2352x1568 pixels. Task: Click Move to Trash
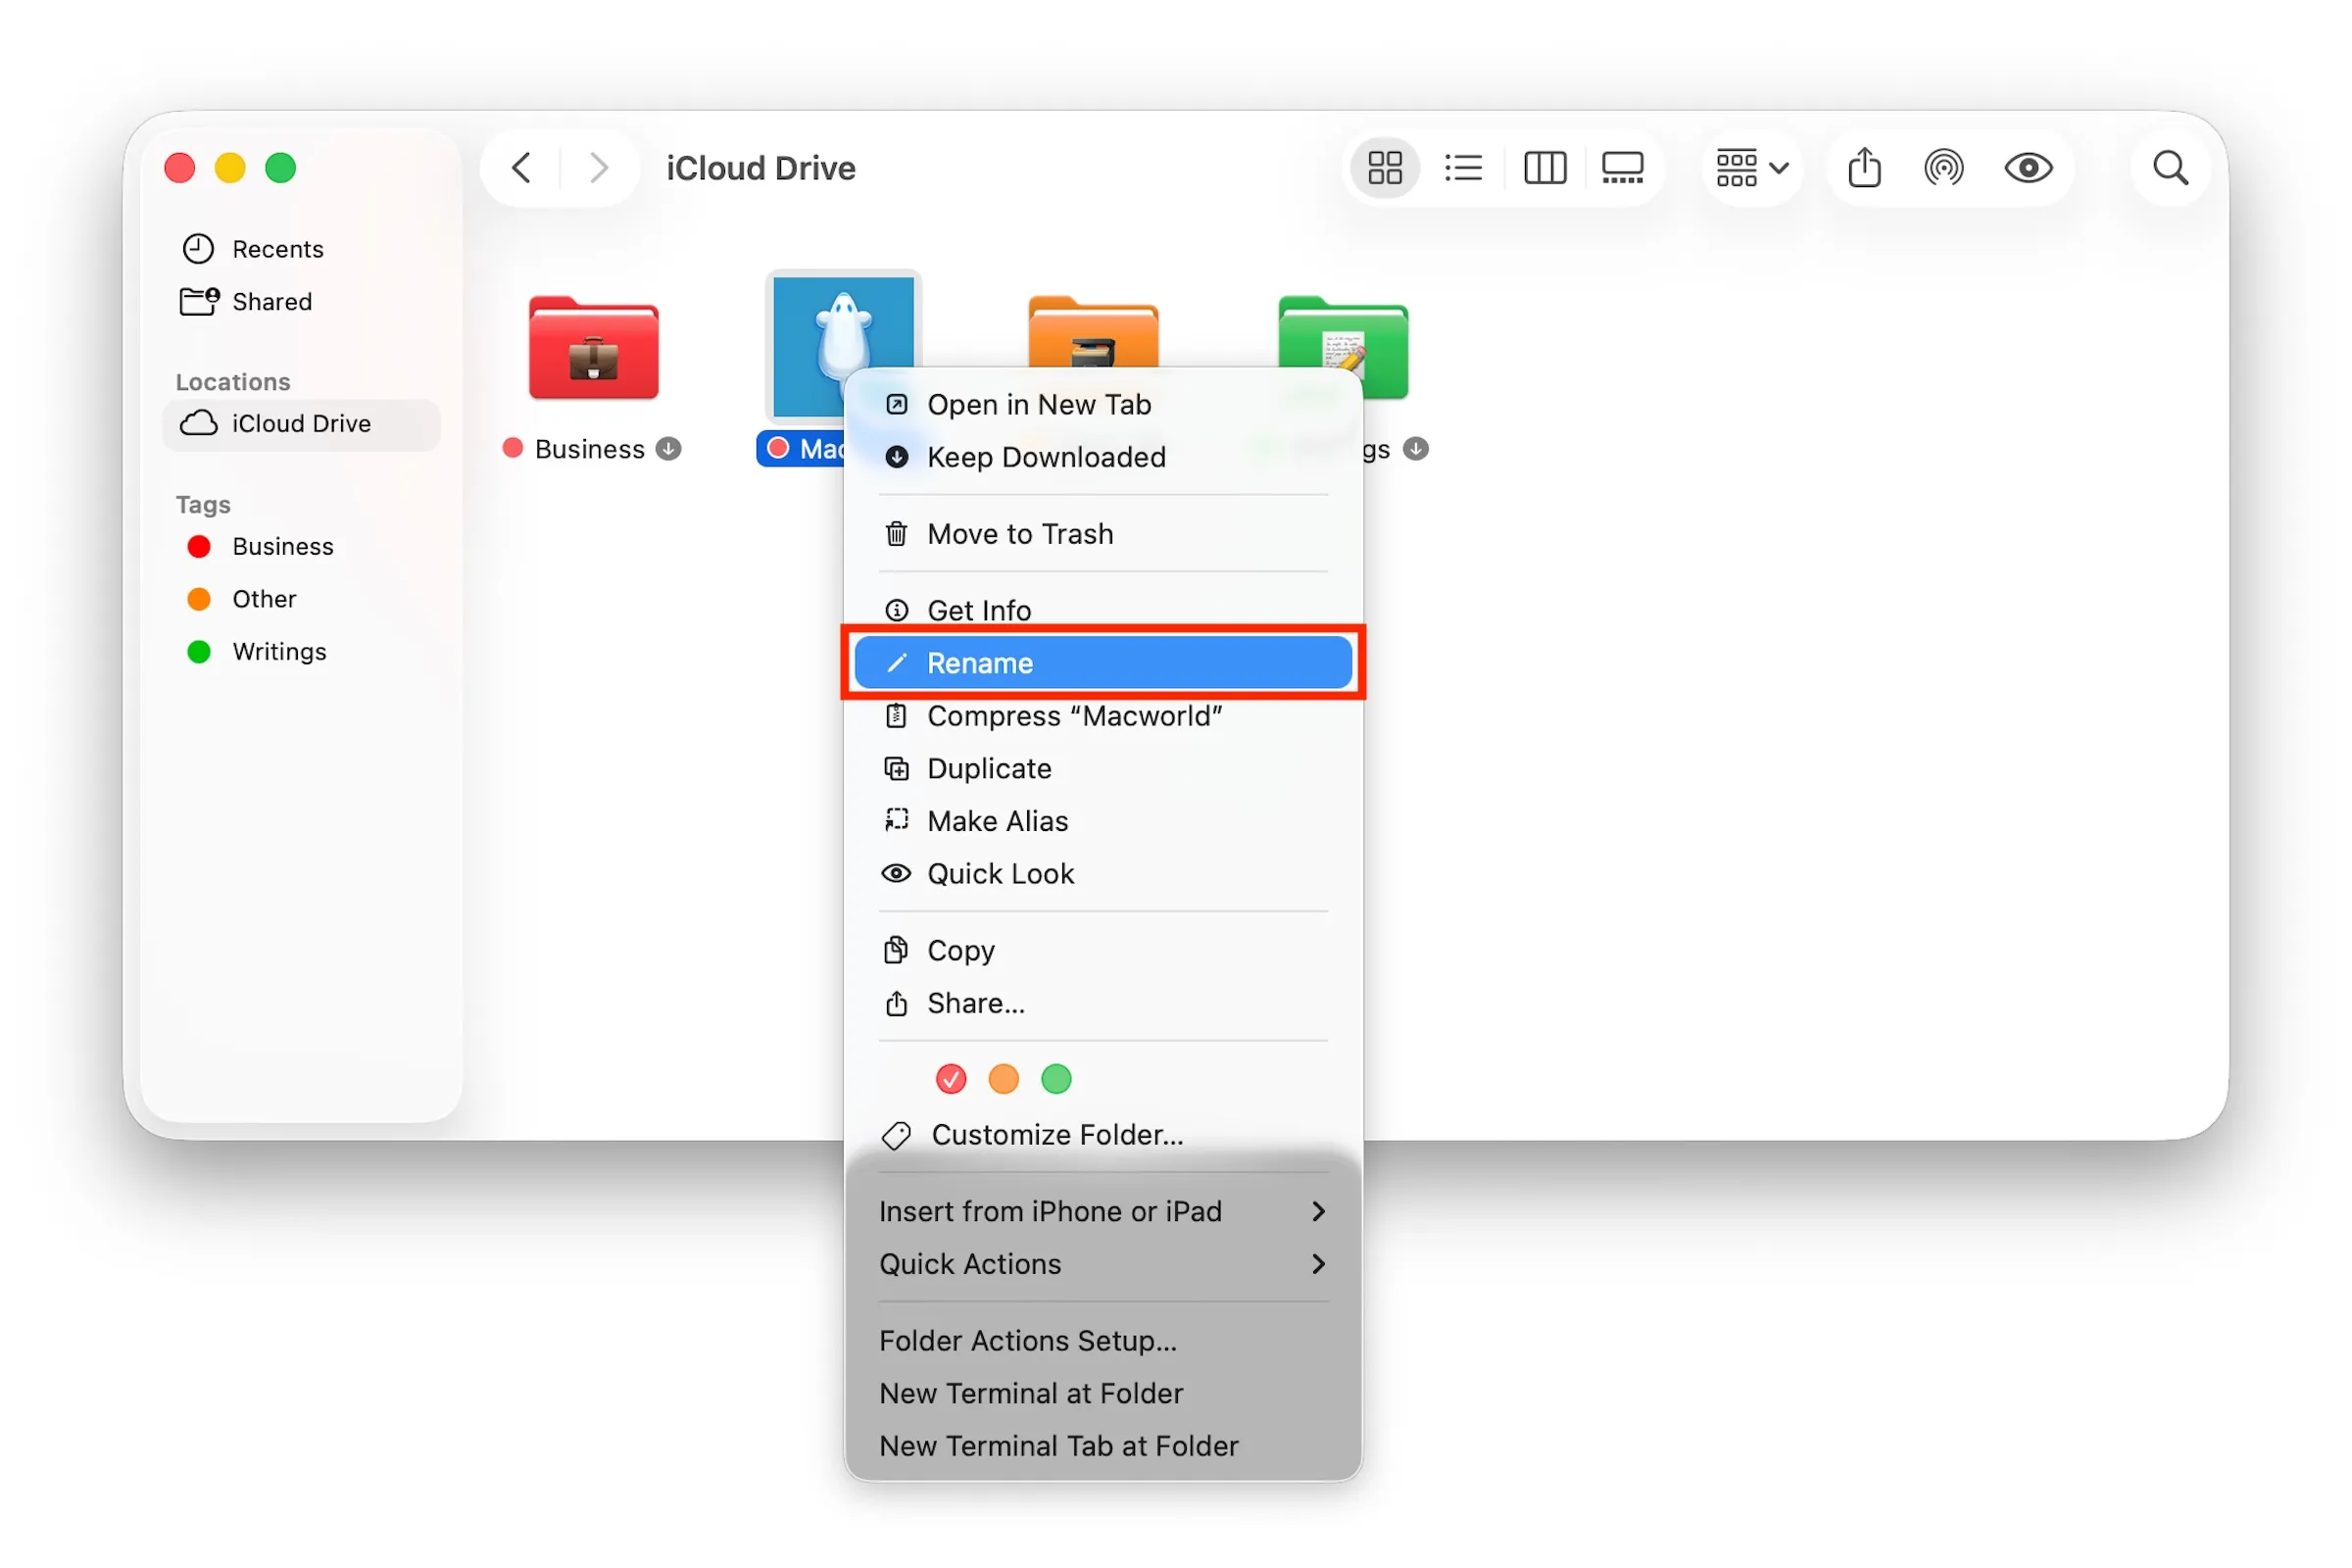click(x=1020, y=534)
